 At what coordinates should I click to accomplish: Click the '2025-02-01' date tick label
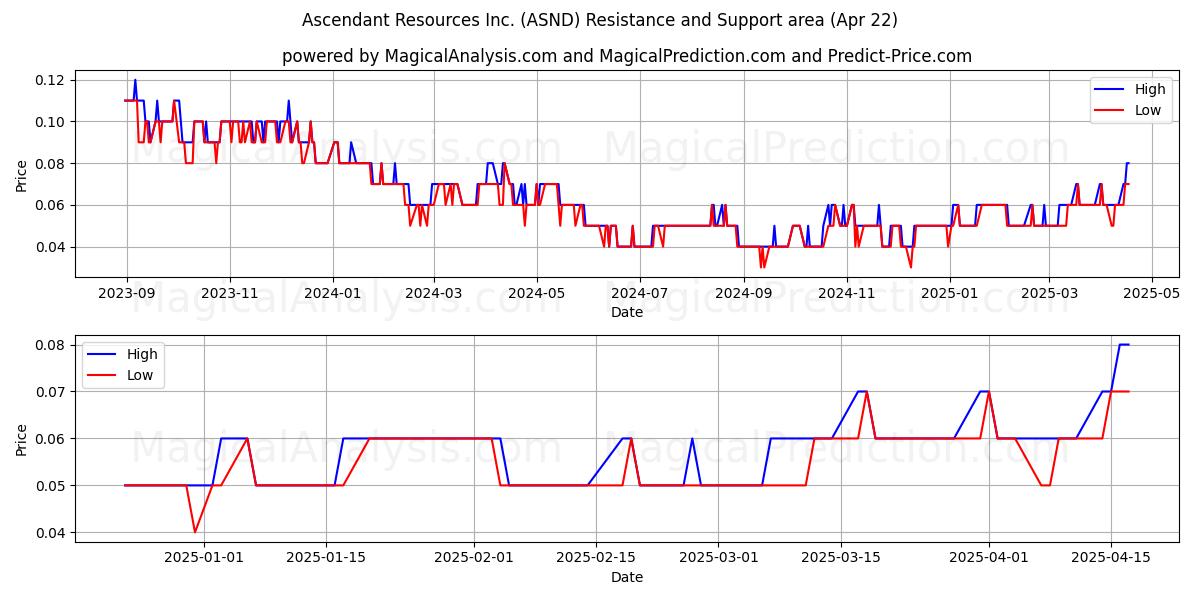tap(474, 558)
